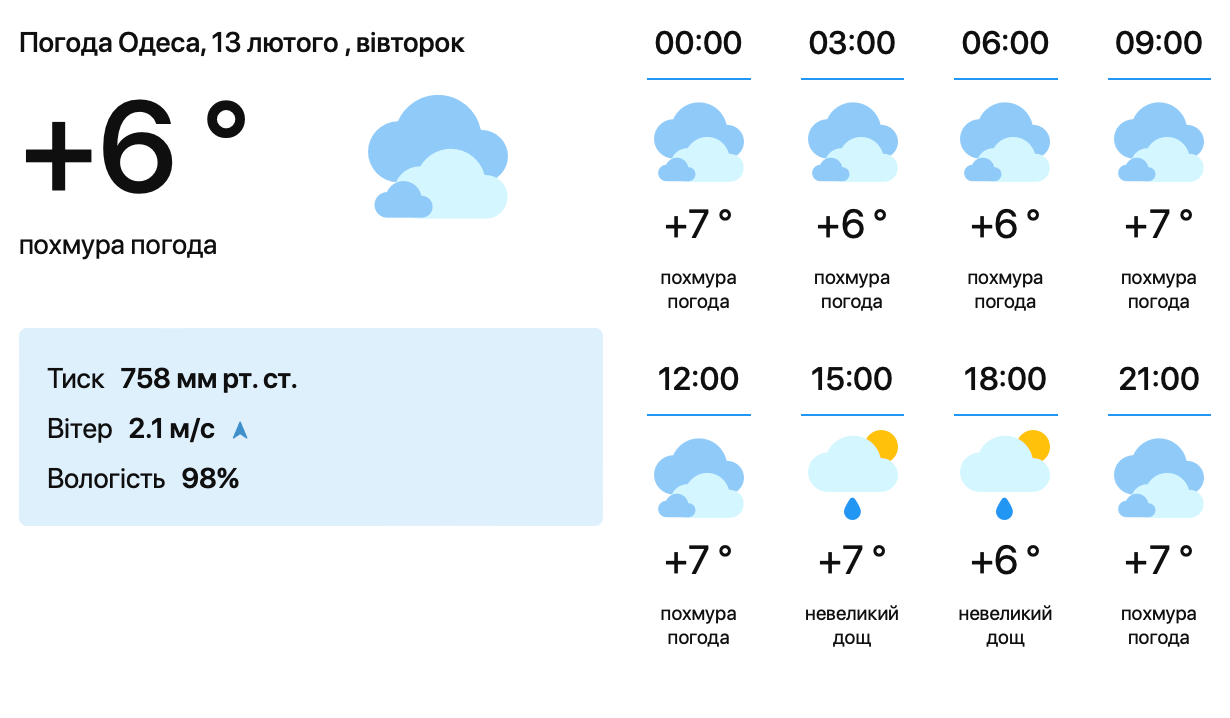Click the rain icon under 18:00

pyautogui.click(x=1005, y=476)
